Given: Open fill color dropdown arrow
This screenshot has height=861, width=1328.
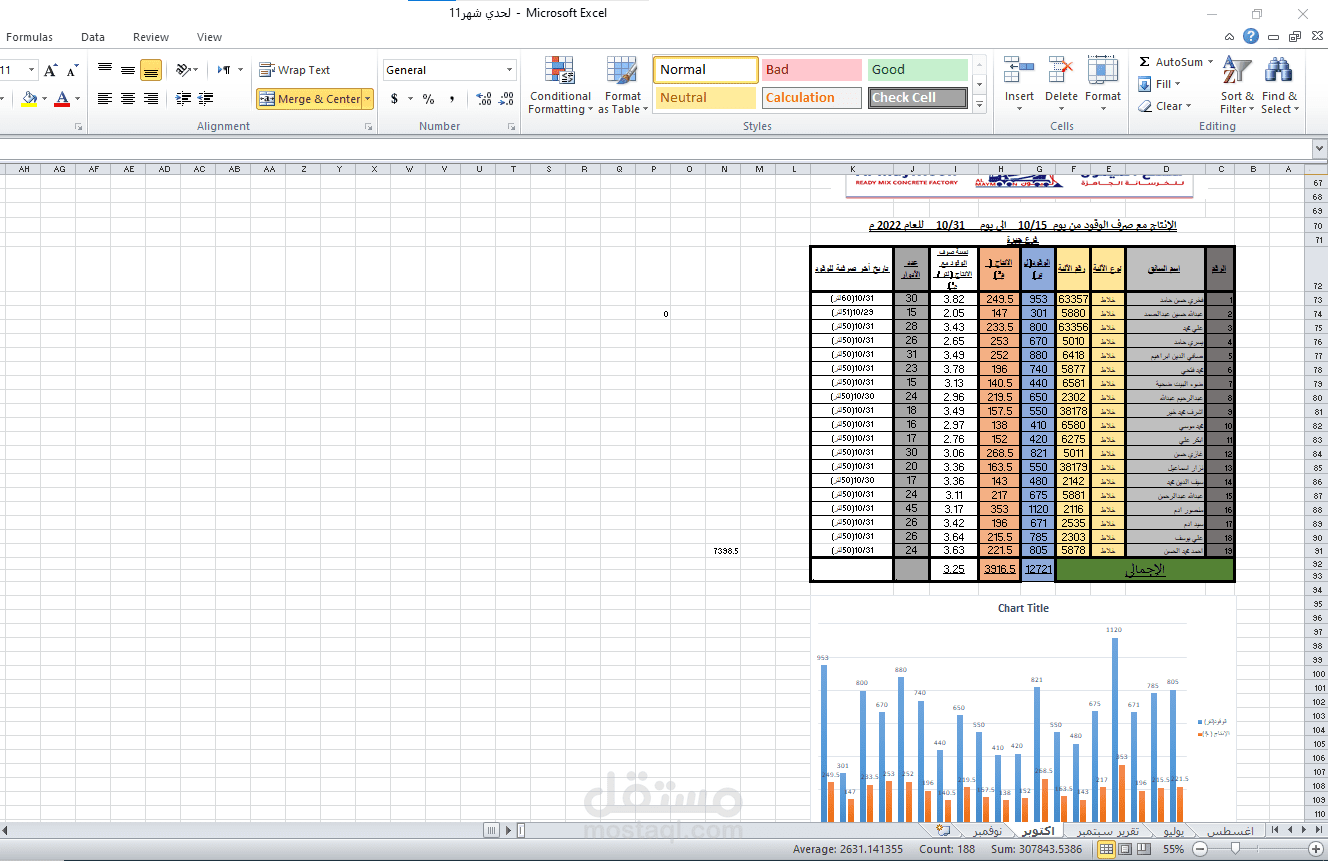Looking at the screenshot, I should (45, 98).
